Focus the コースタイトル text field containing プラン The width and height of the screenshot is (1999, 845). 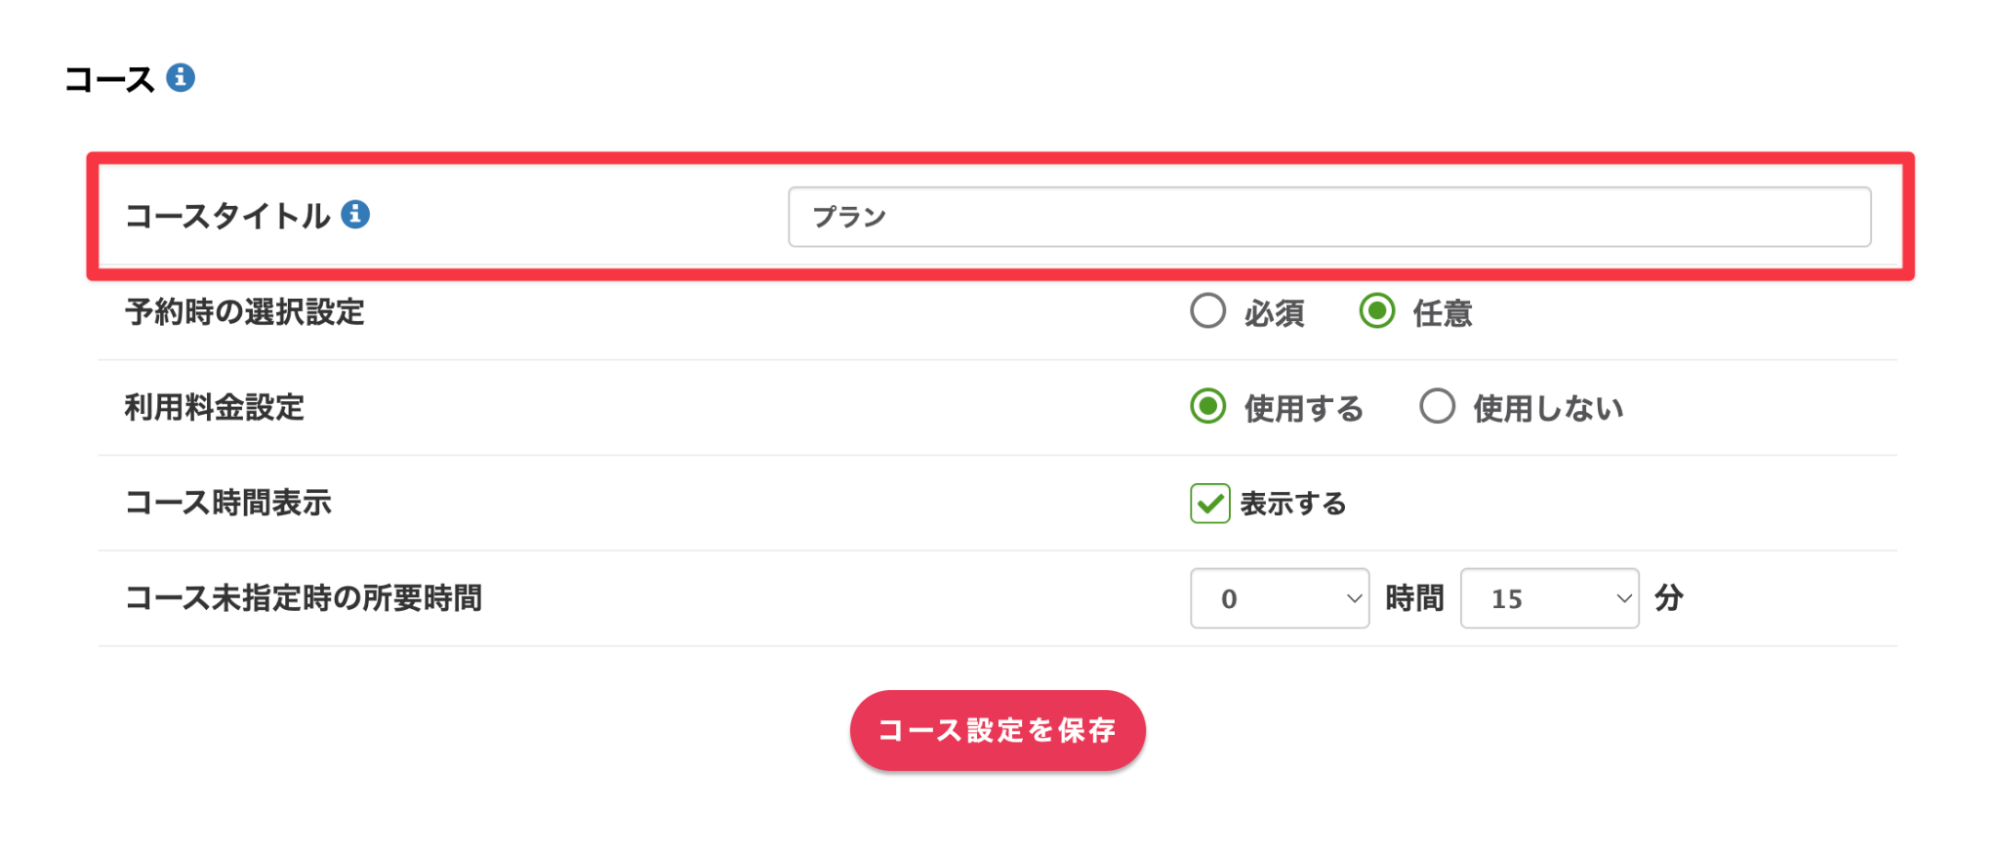[x=1329, y=217]
